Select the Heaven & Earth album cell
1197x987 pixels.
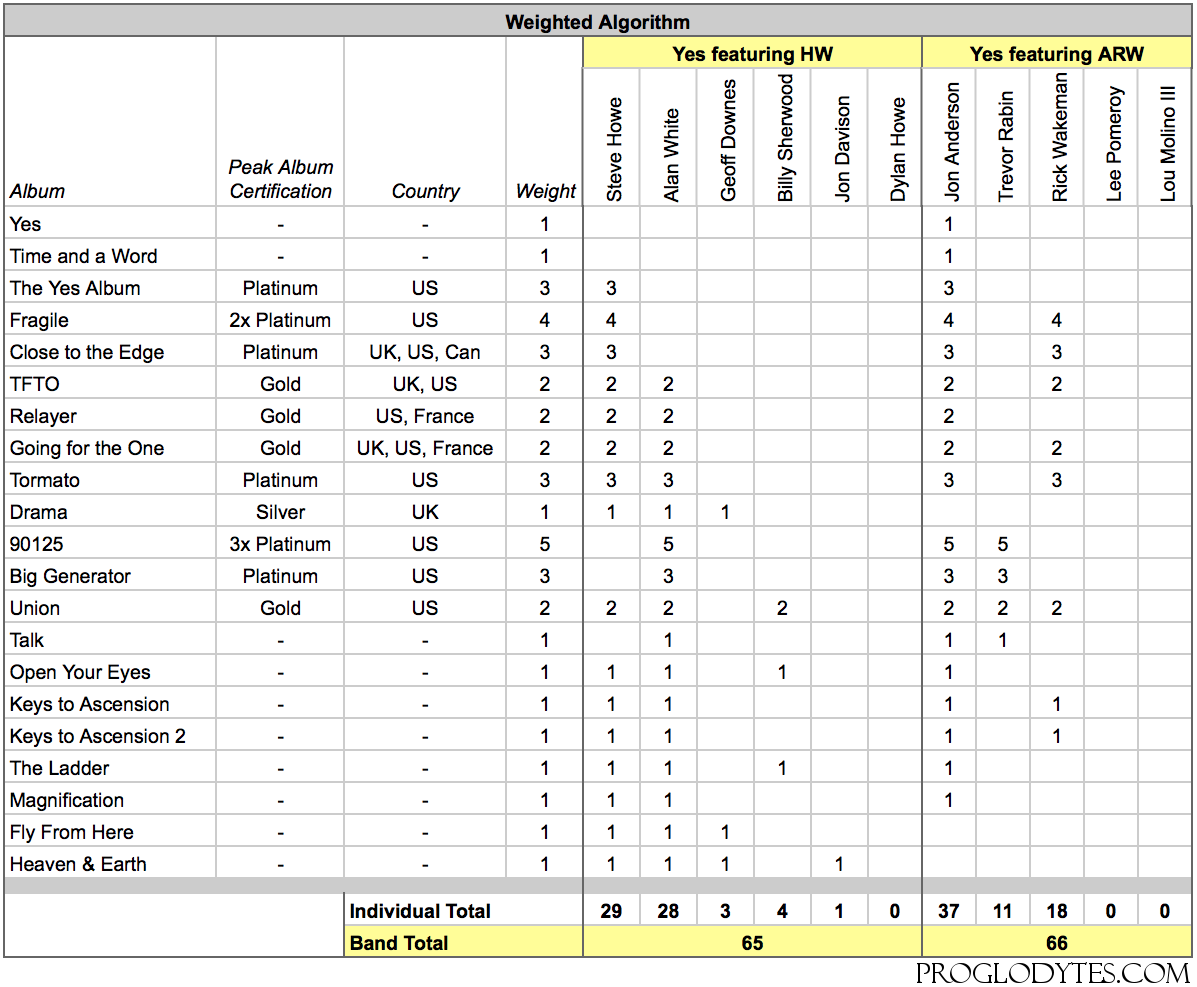(110, 864)
